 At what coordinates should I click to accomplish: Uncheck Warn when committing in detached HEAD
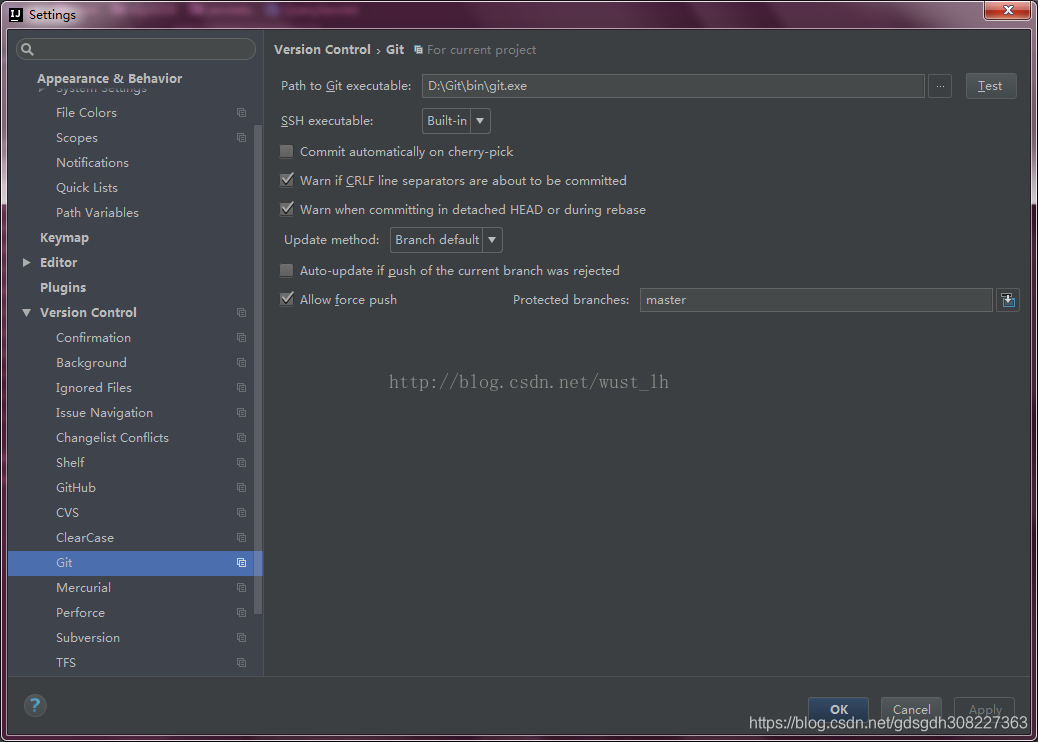[287, 209]
